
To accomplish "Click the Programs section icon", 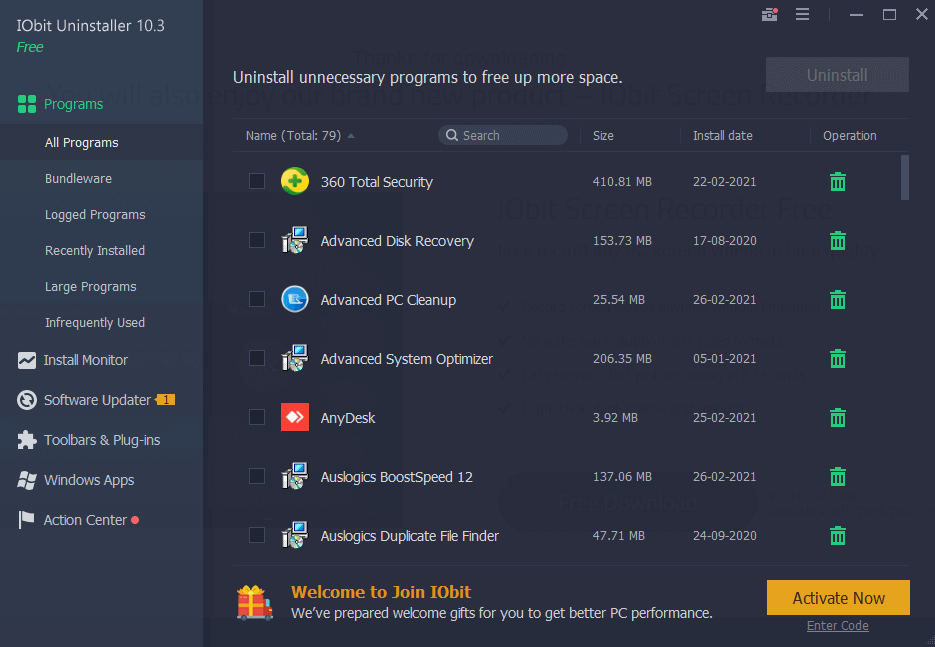I will click(28, 103).
